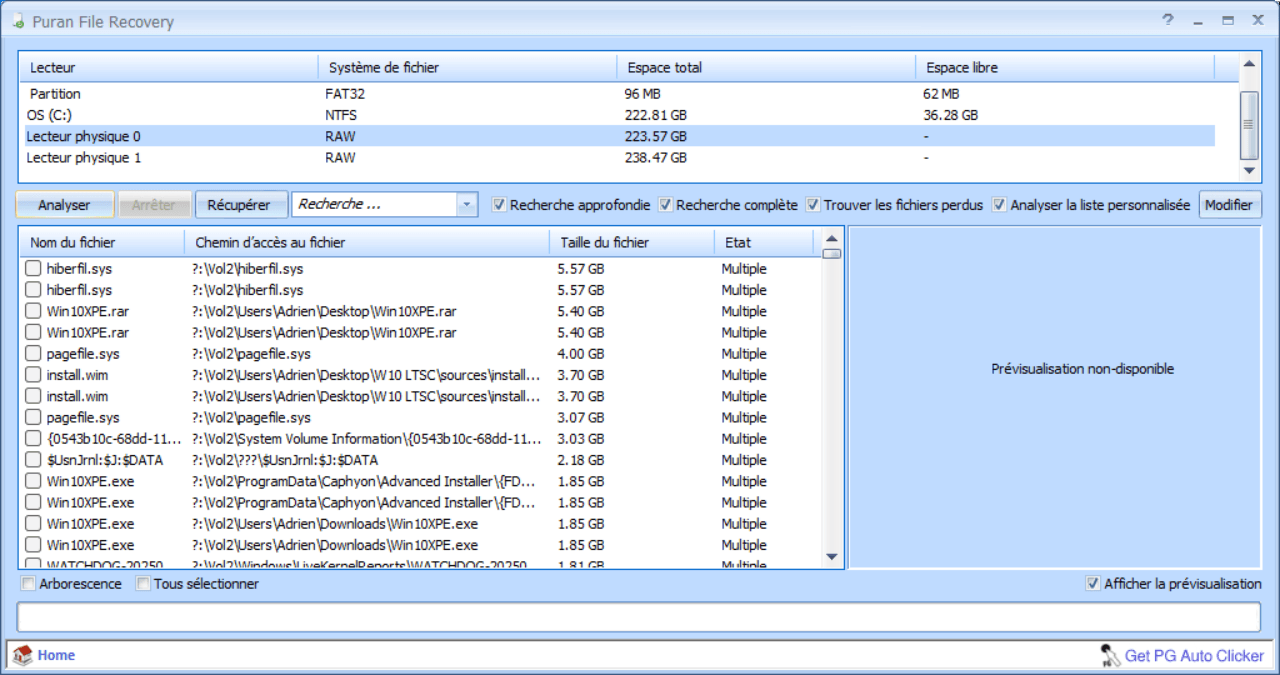This screenshot has width=1280, height=675.
Task: Check the first hiberfil.sys file checkbox
Action: point(33,269)
